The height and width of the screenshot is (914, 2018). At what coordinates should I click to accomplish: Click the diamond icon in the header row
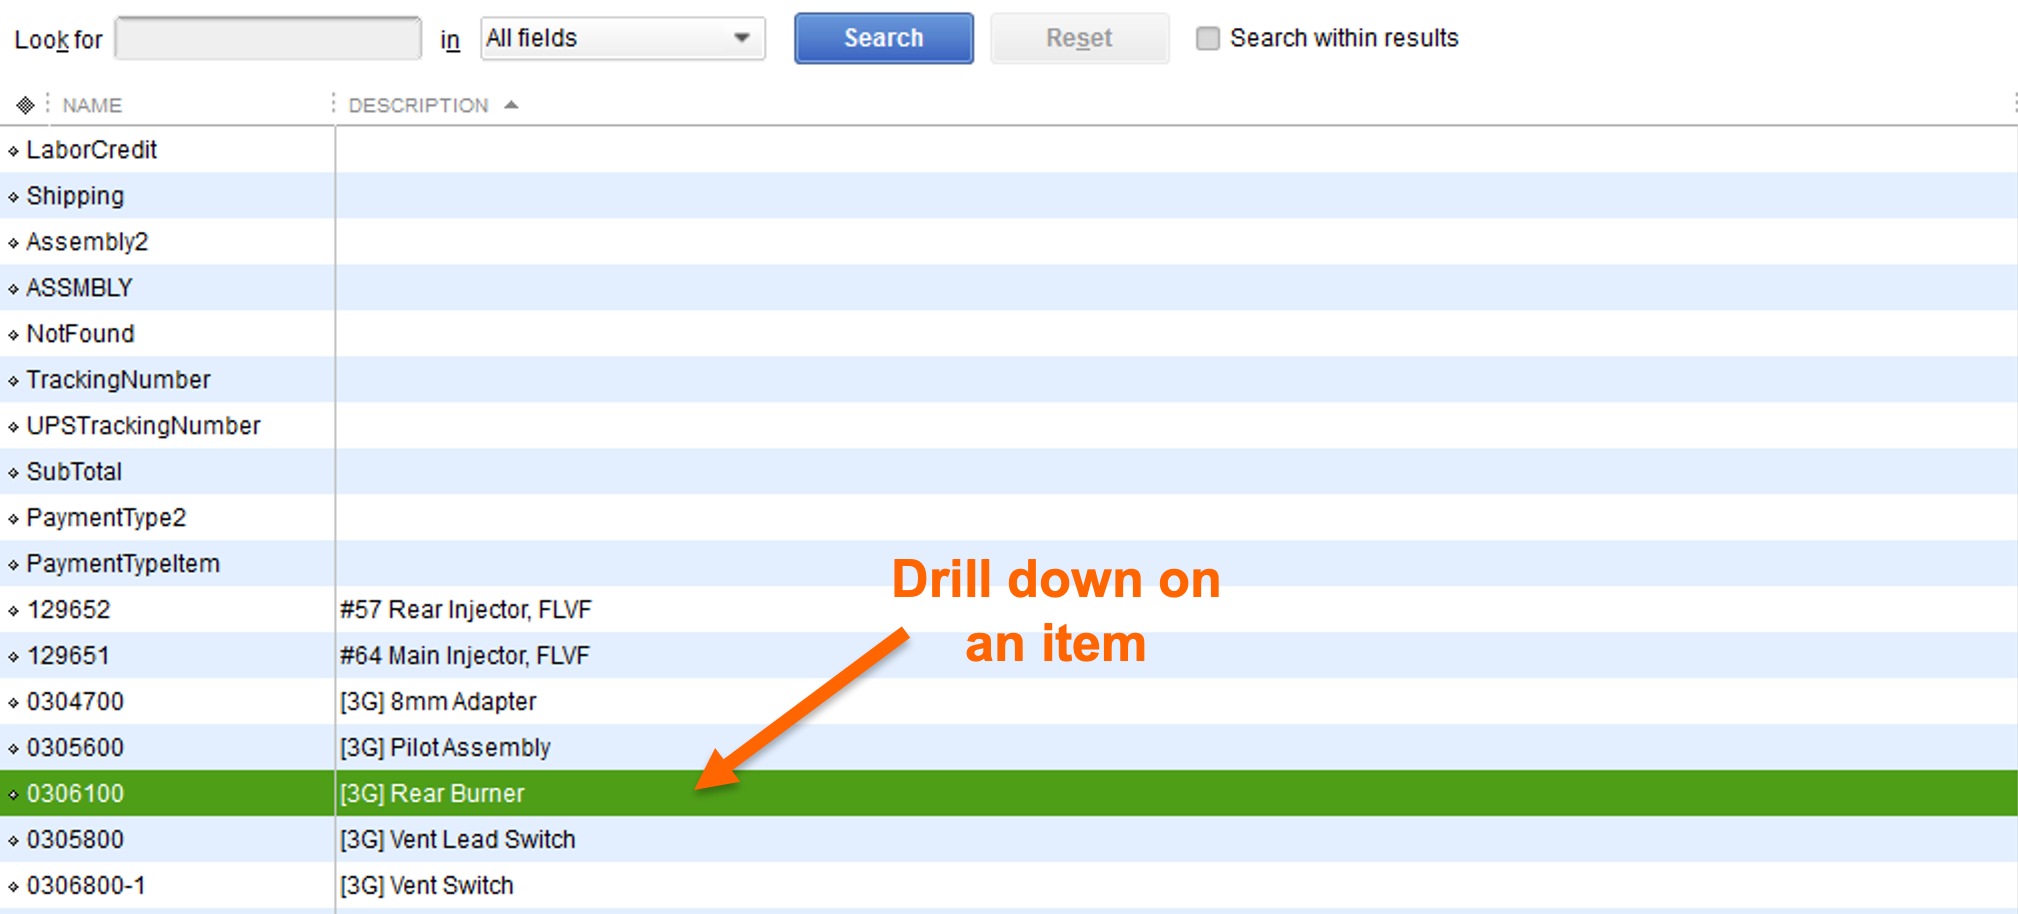click(25, 105)
